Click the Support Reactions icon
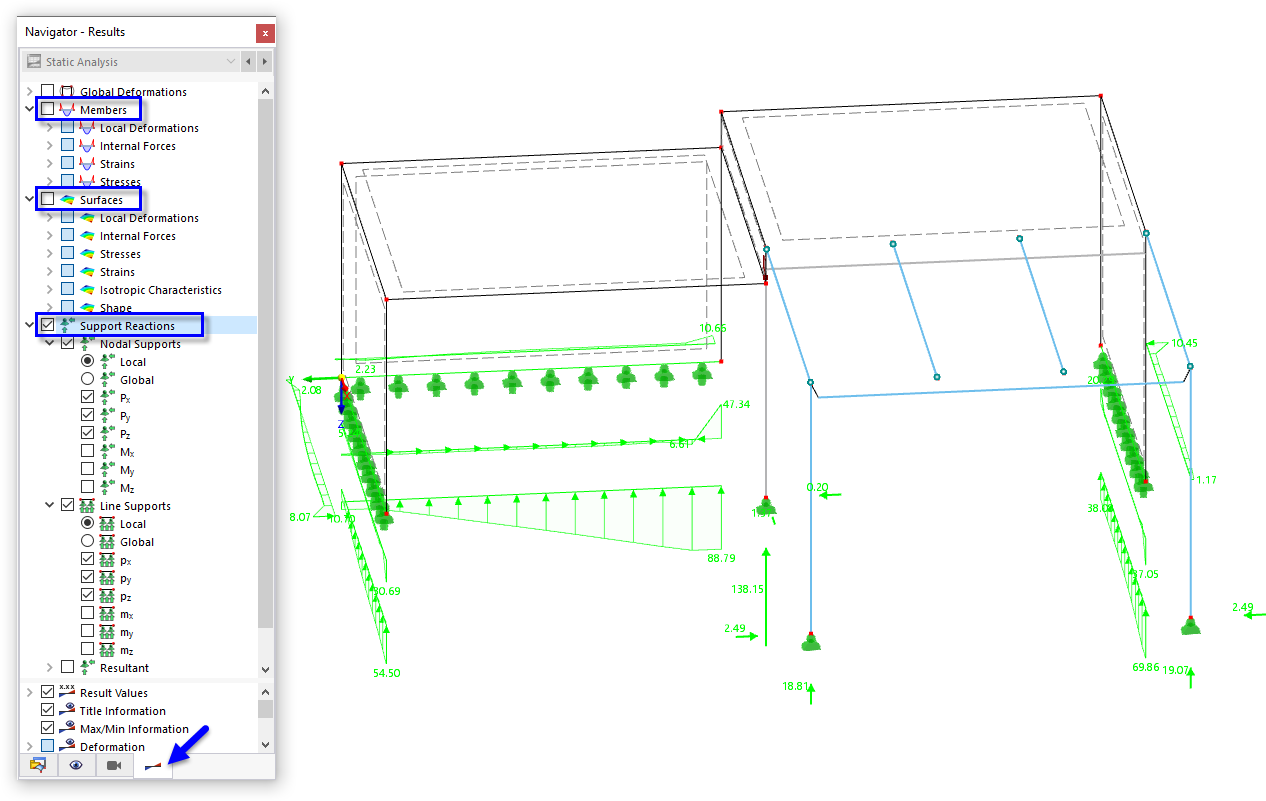1266x801 pixels. coord(68,326)
